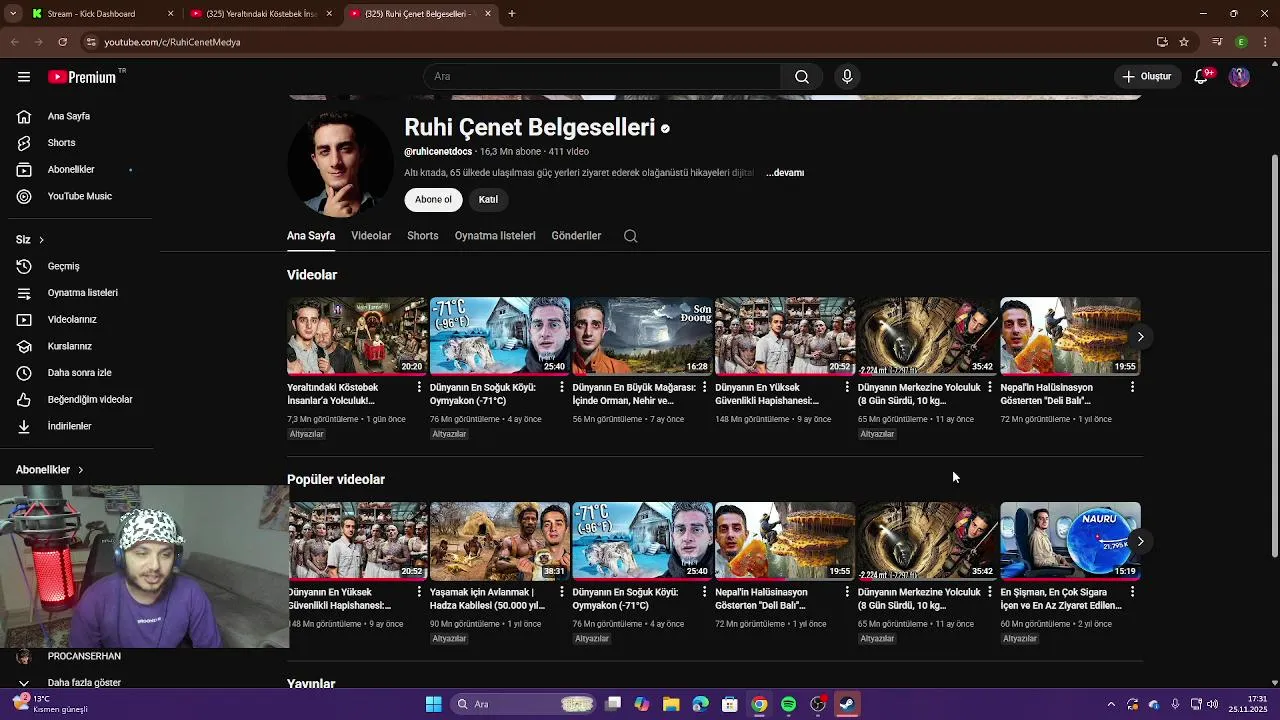This screenshot has height=720, width=1280.
Task: Click the Katıl join button
Action: (x=488, y=200)
